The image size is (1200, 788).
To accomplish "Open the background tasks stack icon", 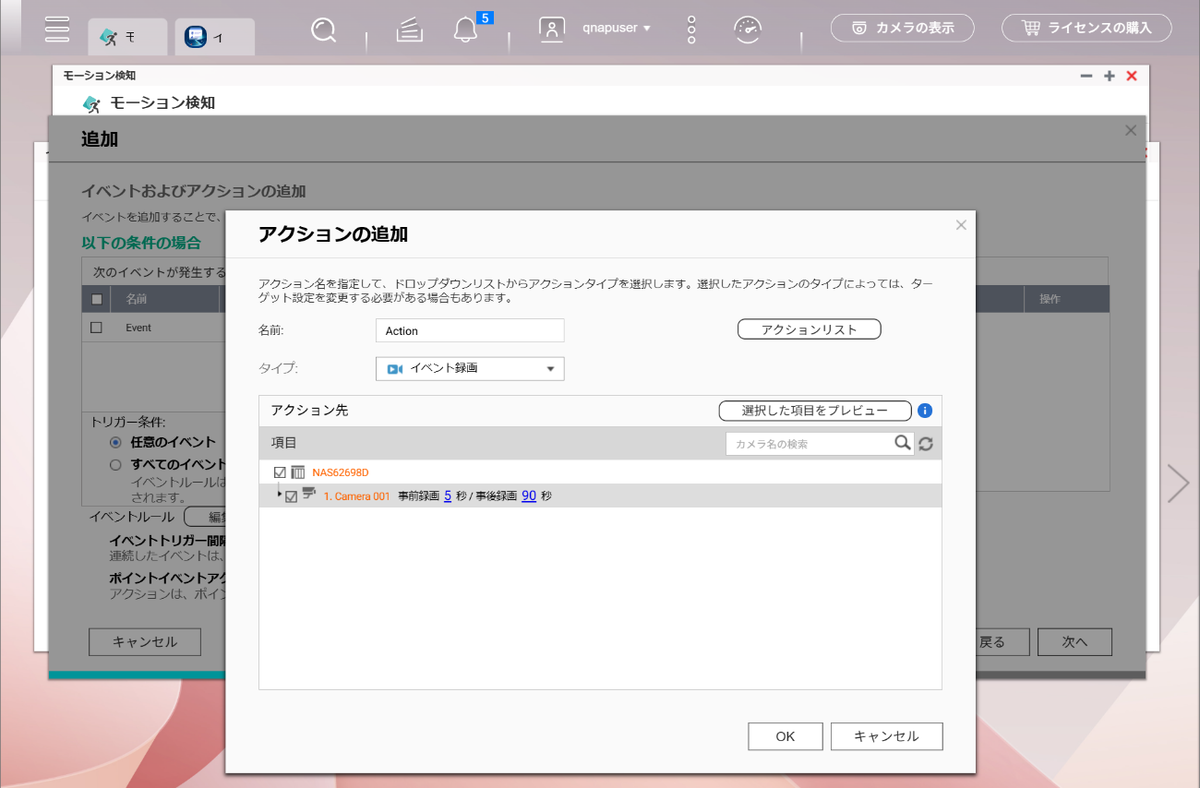I will pyautogui.click(x=408, y=30).
